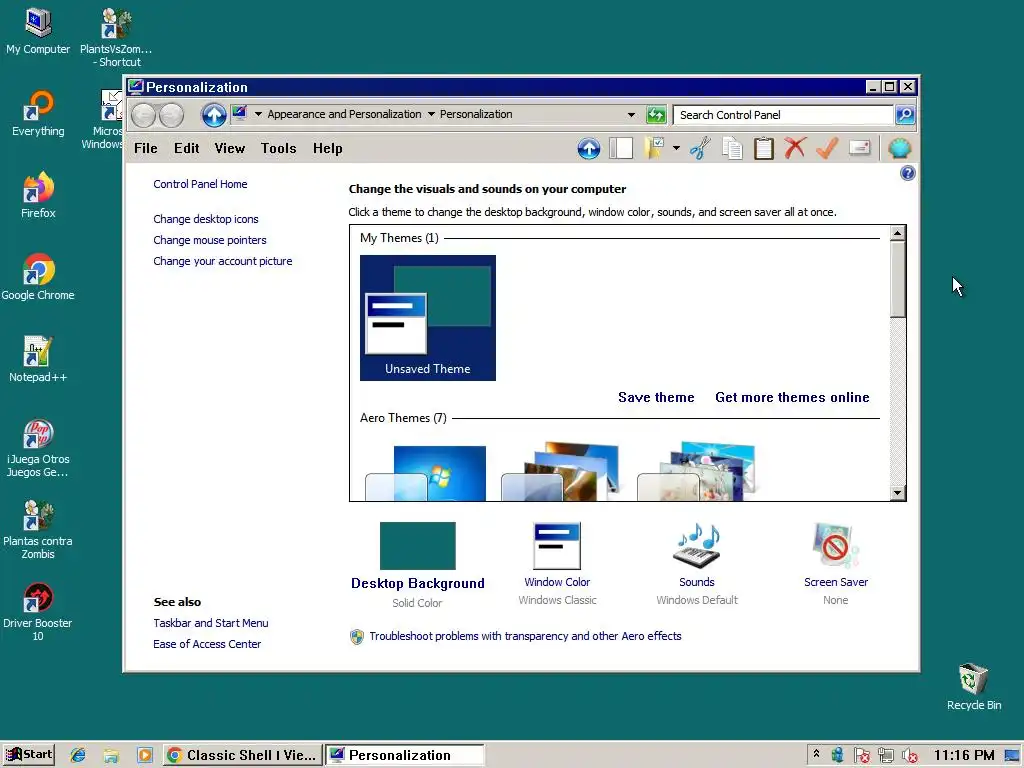
Task: Click the Refresh button beside address bar
Action: coord(656,115)
